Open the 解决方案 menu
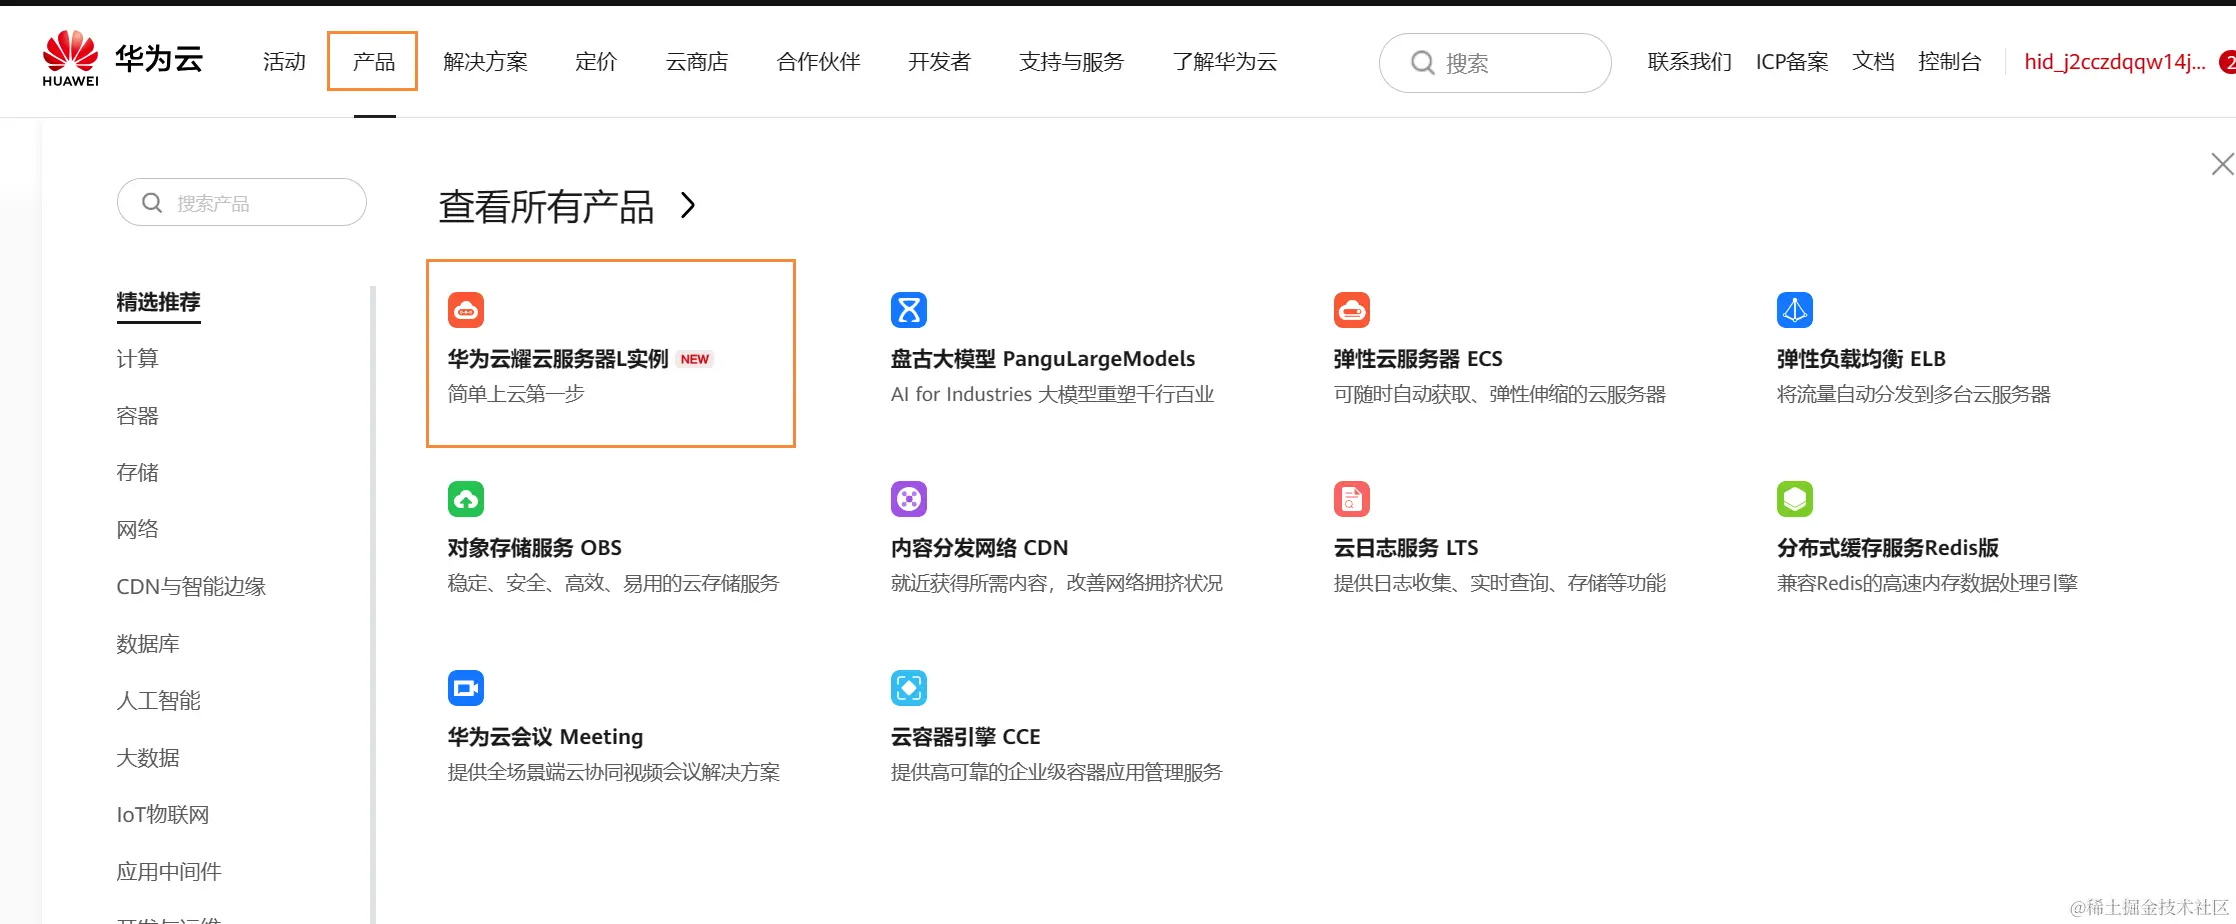The image size is (2236, 924). point(485,62)
